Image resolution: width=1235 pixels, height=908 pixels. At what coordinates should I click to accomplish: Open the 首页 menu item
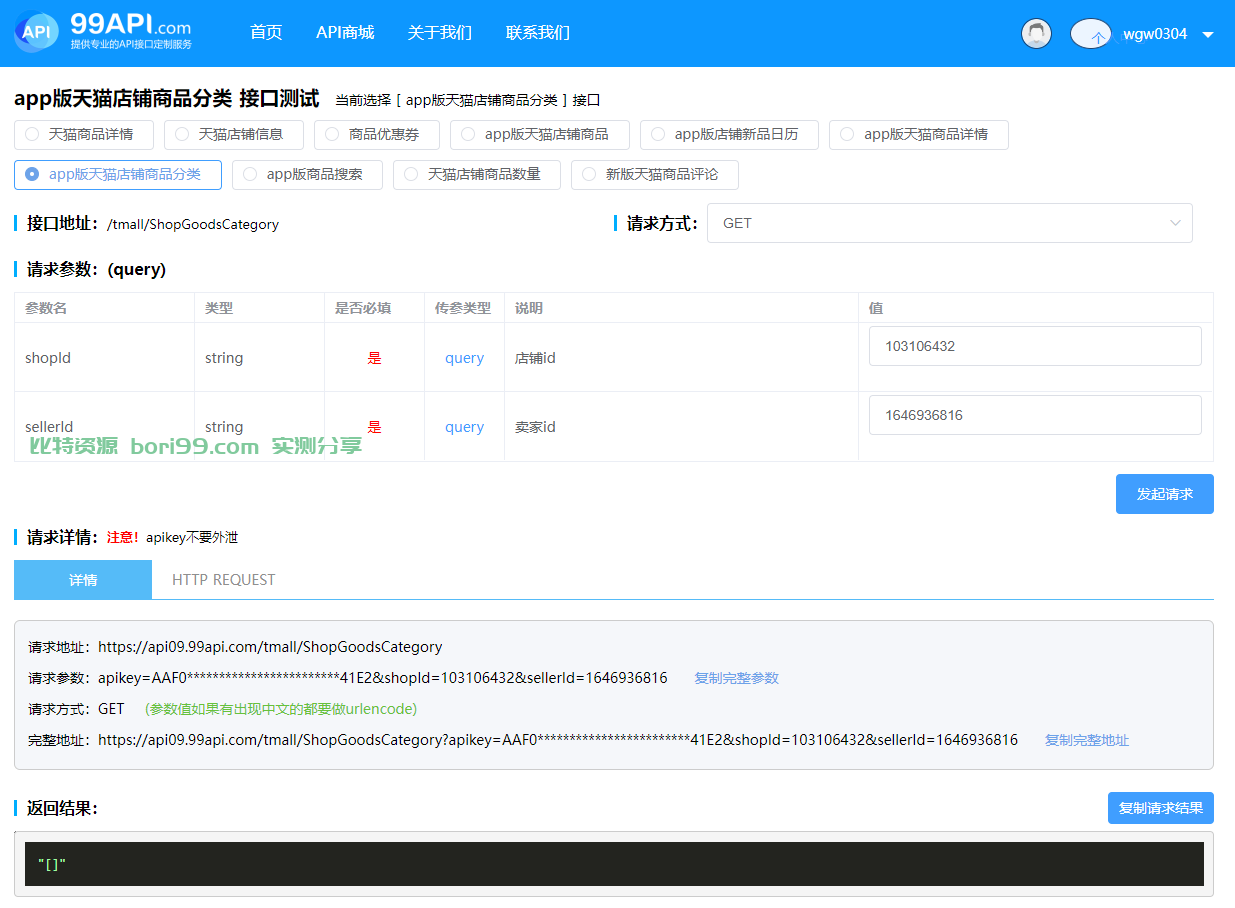(266, 33)
